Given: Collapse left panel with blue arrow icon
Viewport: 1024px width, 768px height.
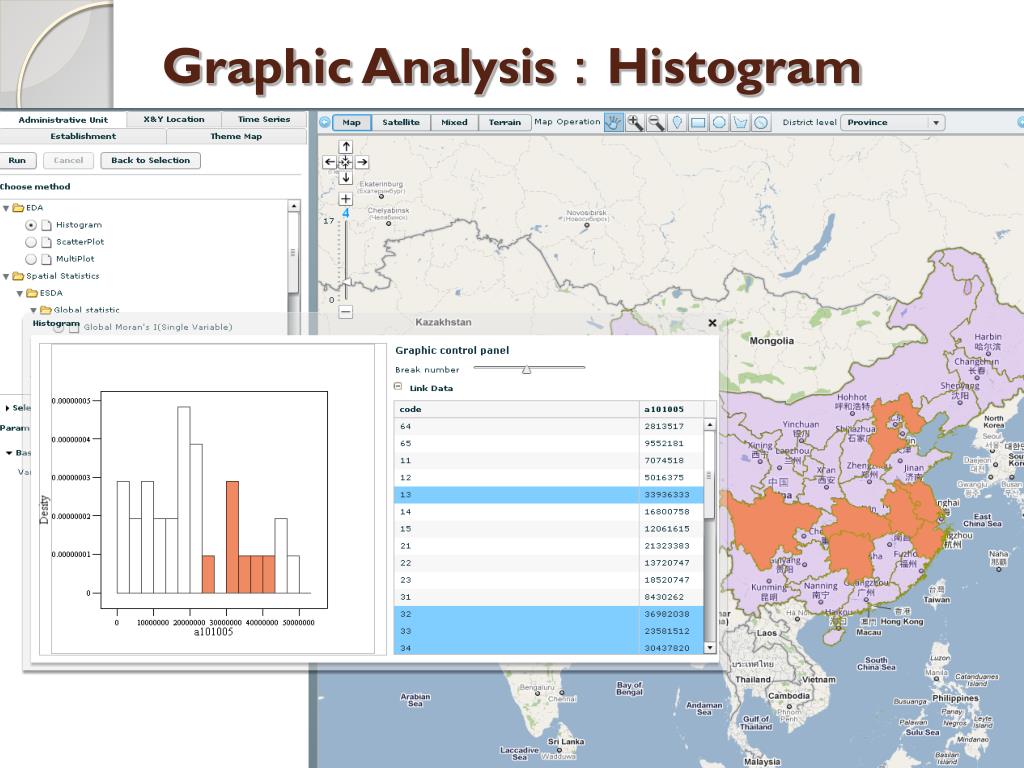Looking at the screenshot, I should [325, 122].
